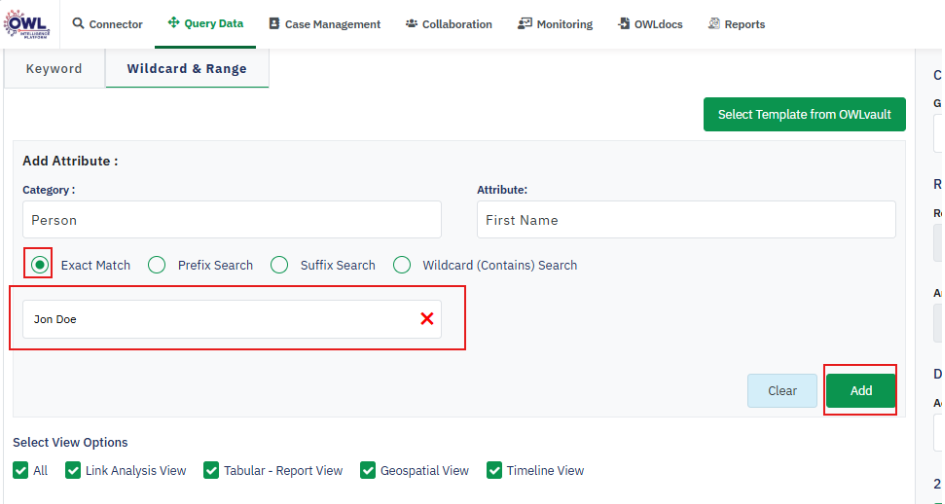Click the Monitoring icon
The image size is (945, 504).
[x=524, y=24]
